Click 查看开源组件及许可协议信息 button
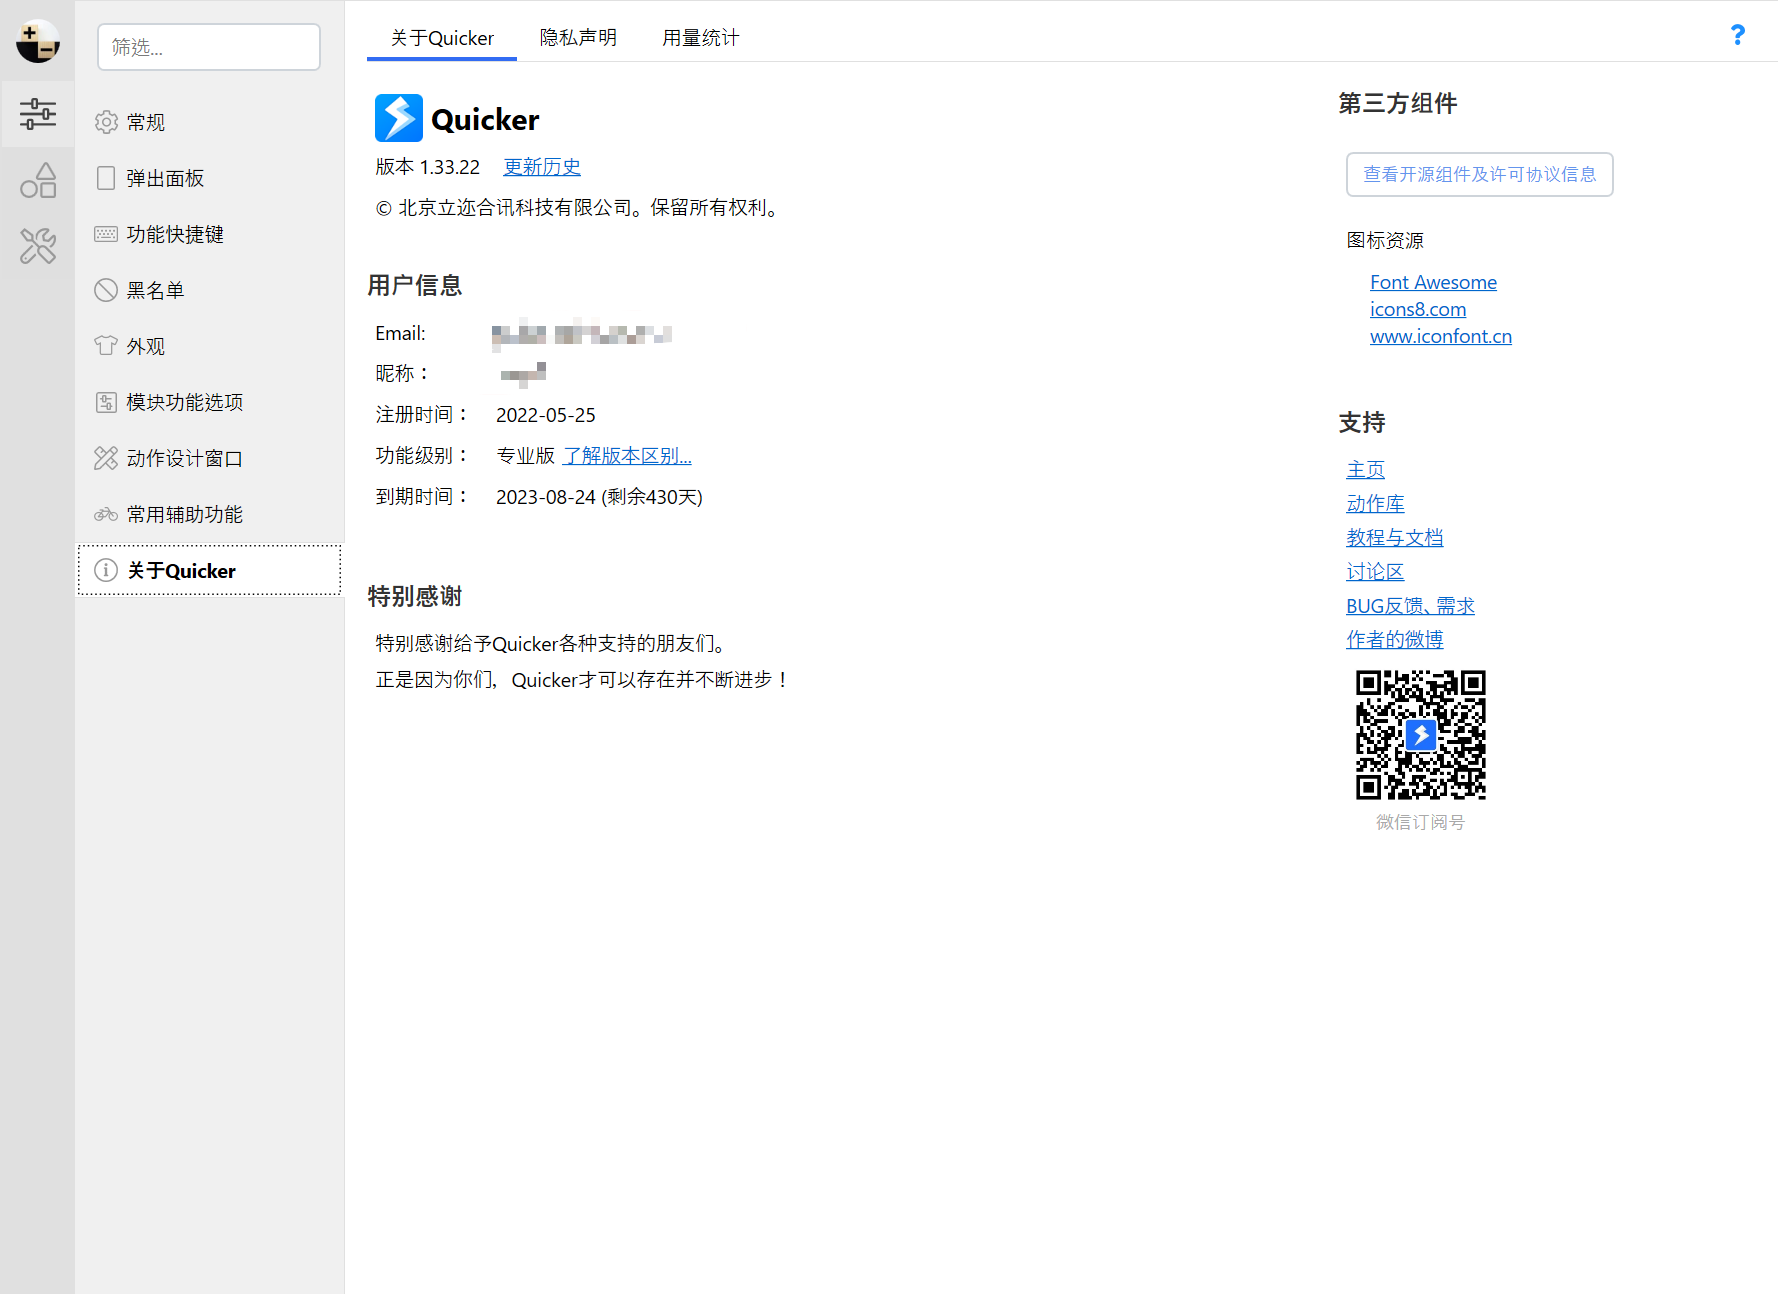1778x1294 pixels. (x=1479, y=174)
